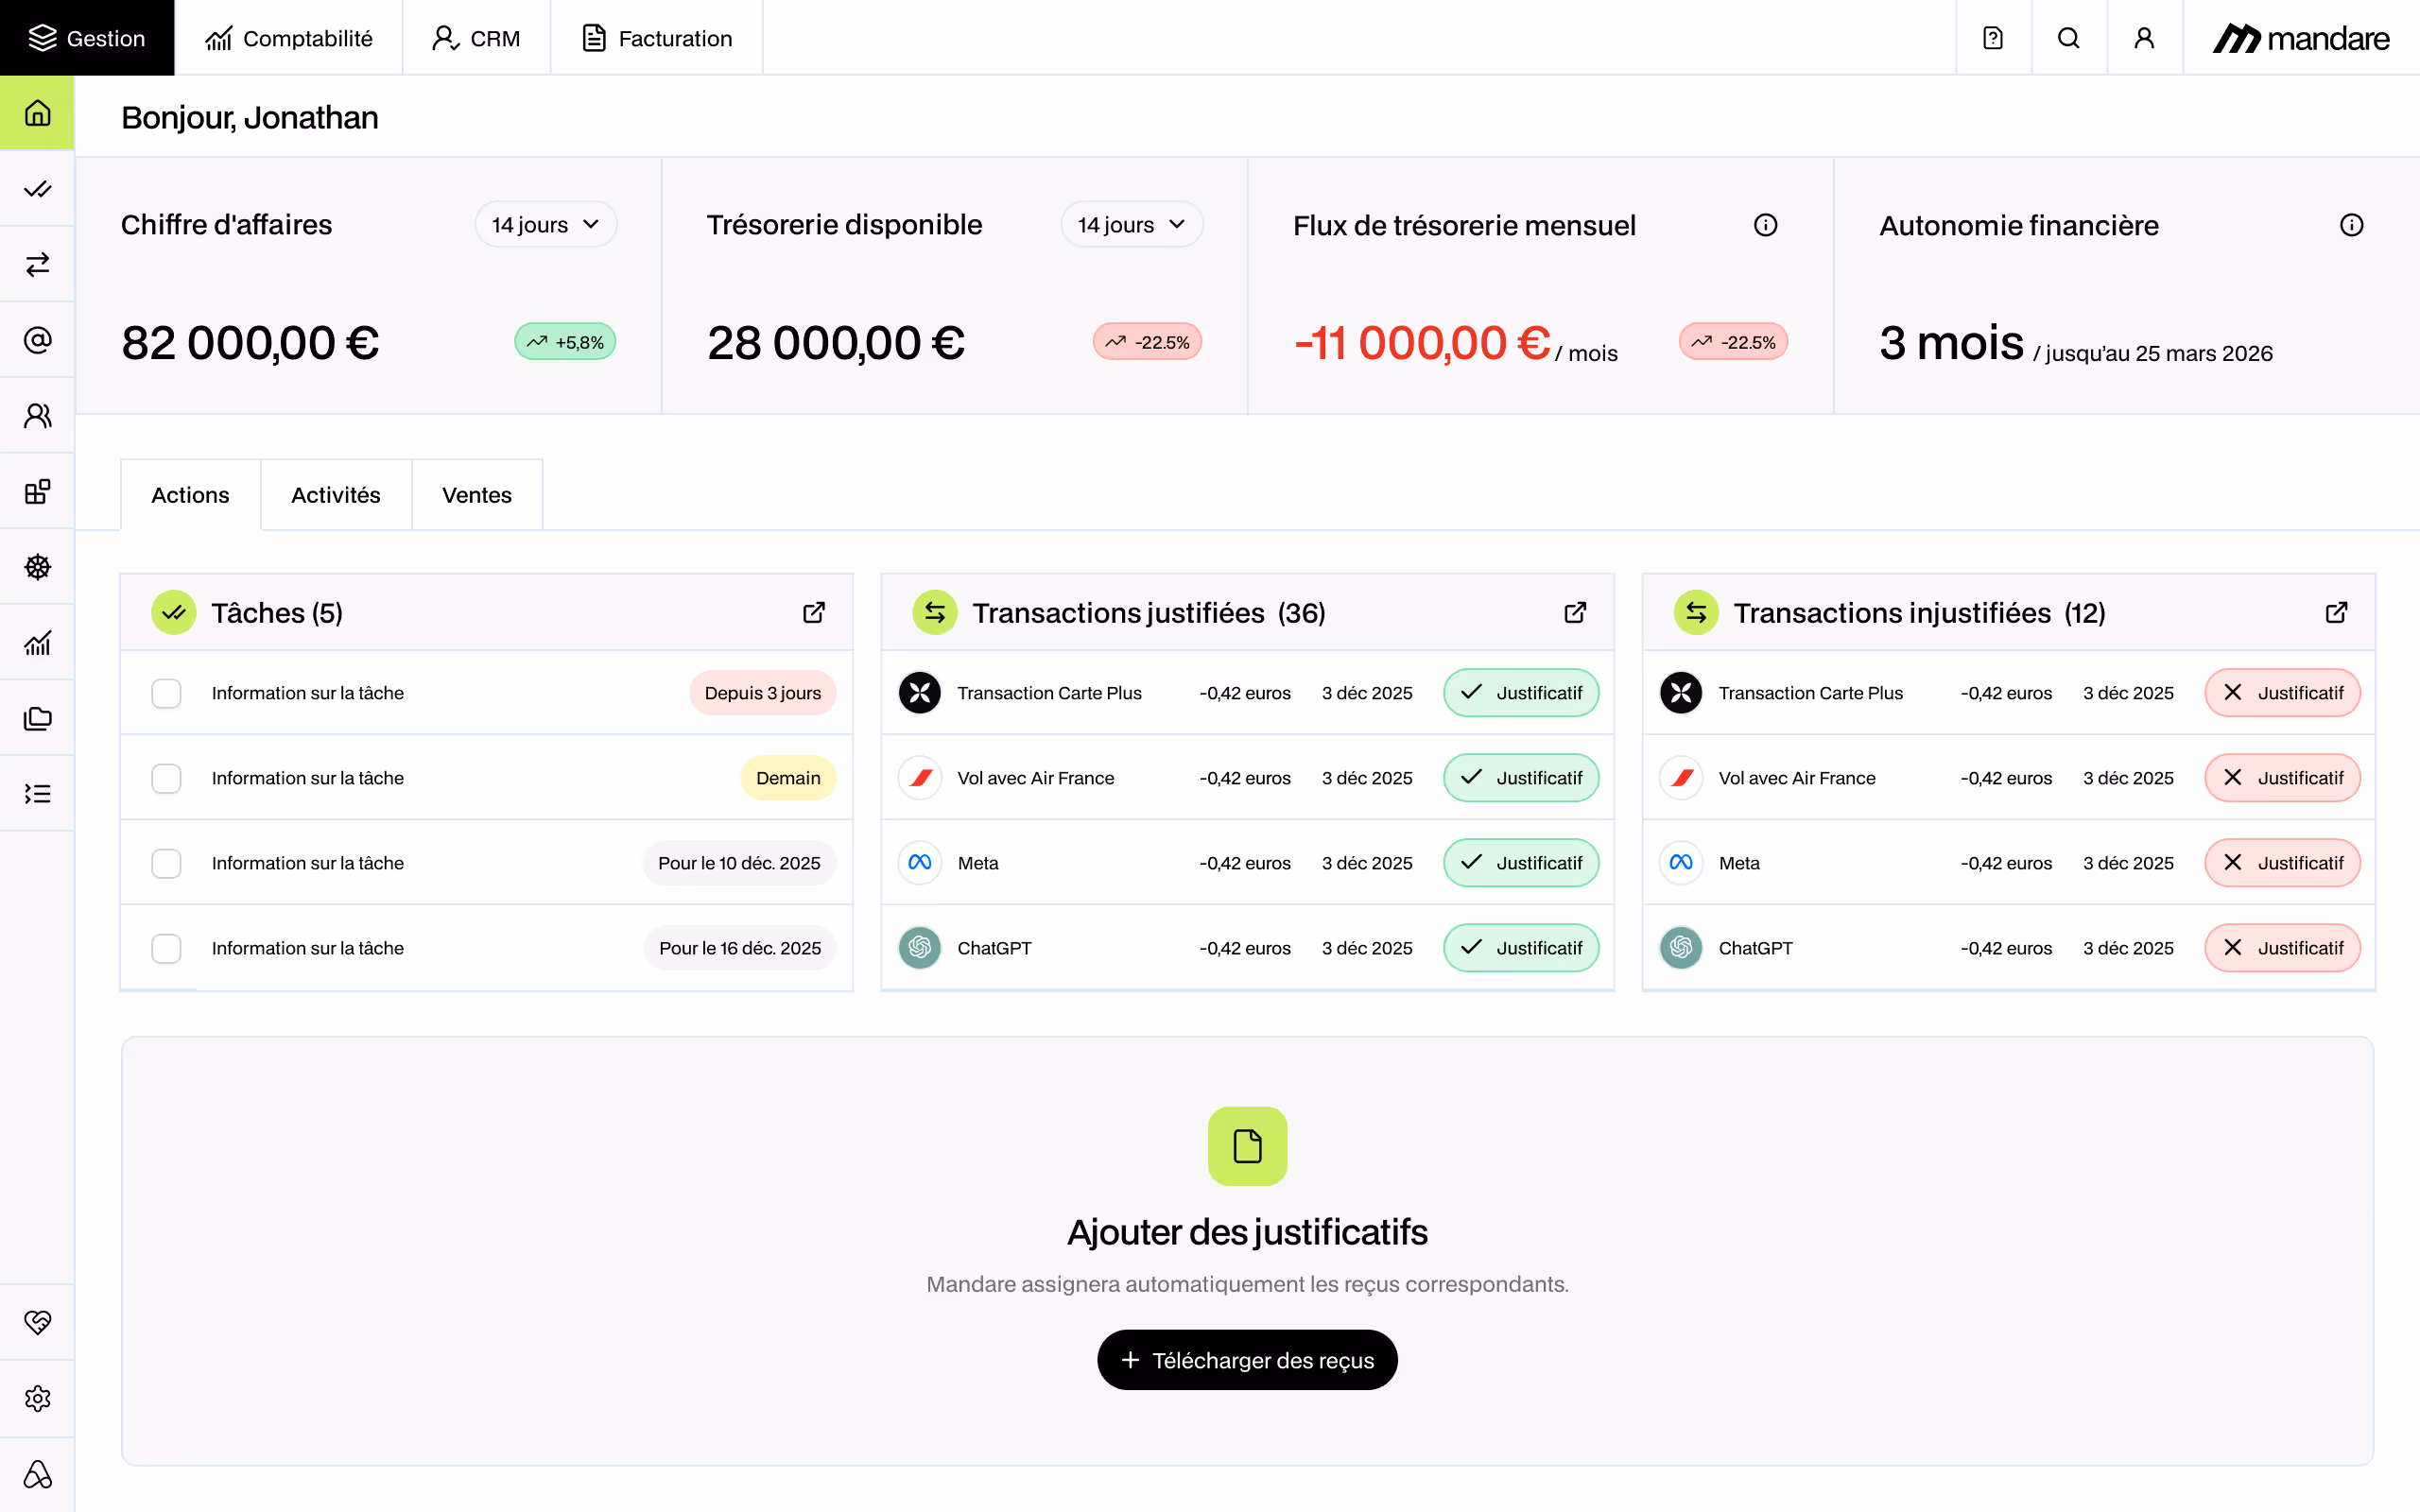Open Trésorerie disponible 14 jours dropdown

(1131, 225)
